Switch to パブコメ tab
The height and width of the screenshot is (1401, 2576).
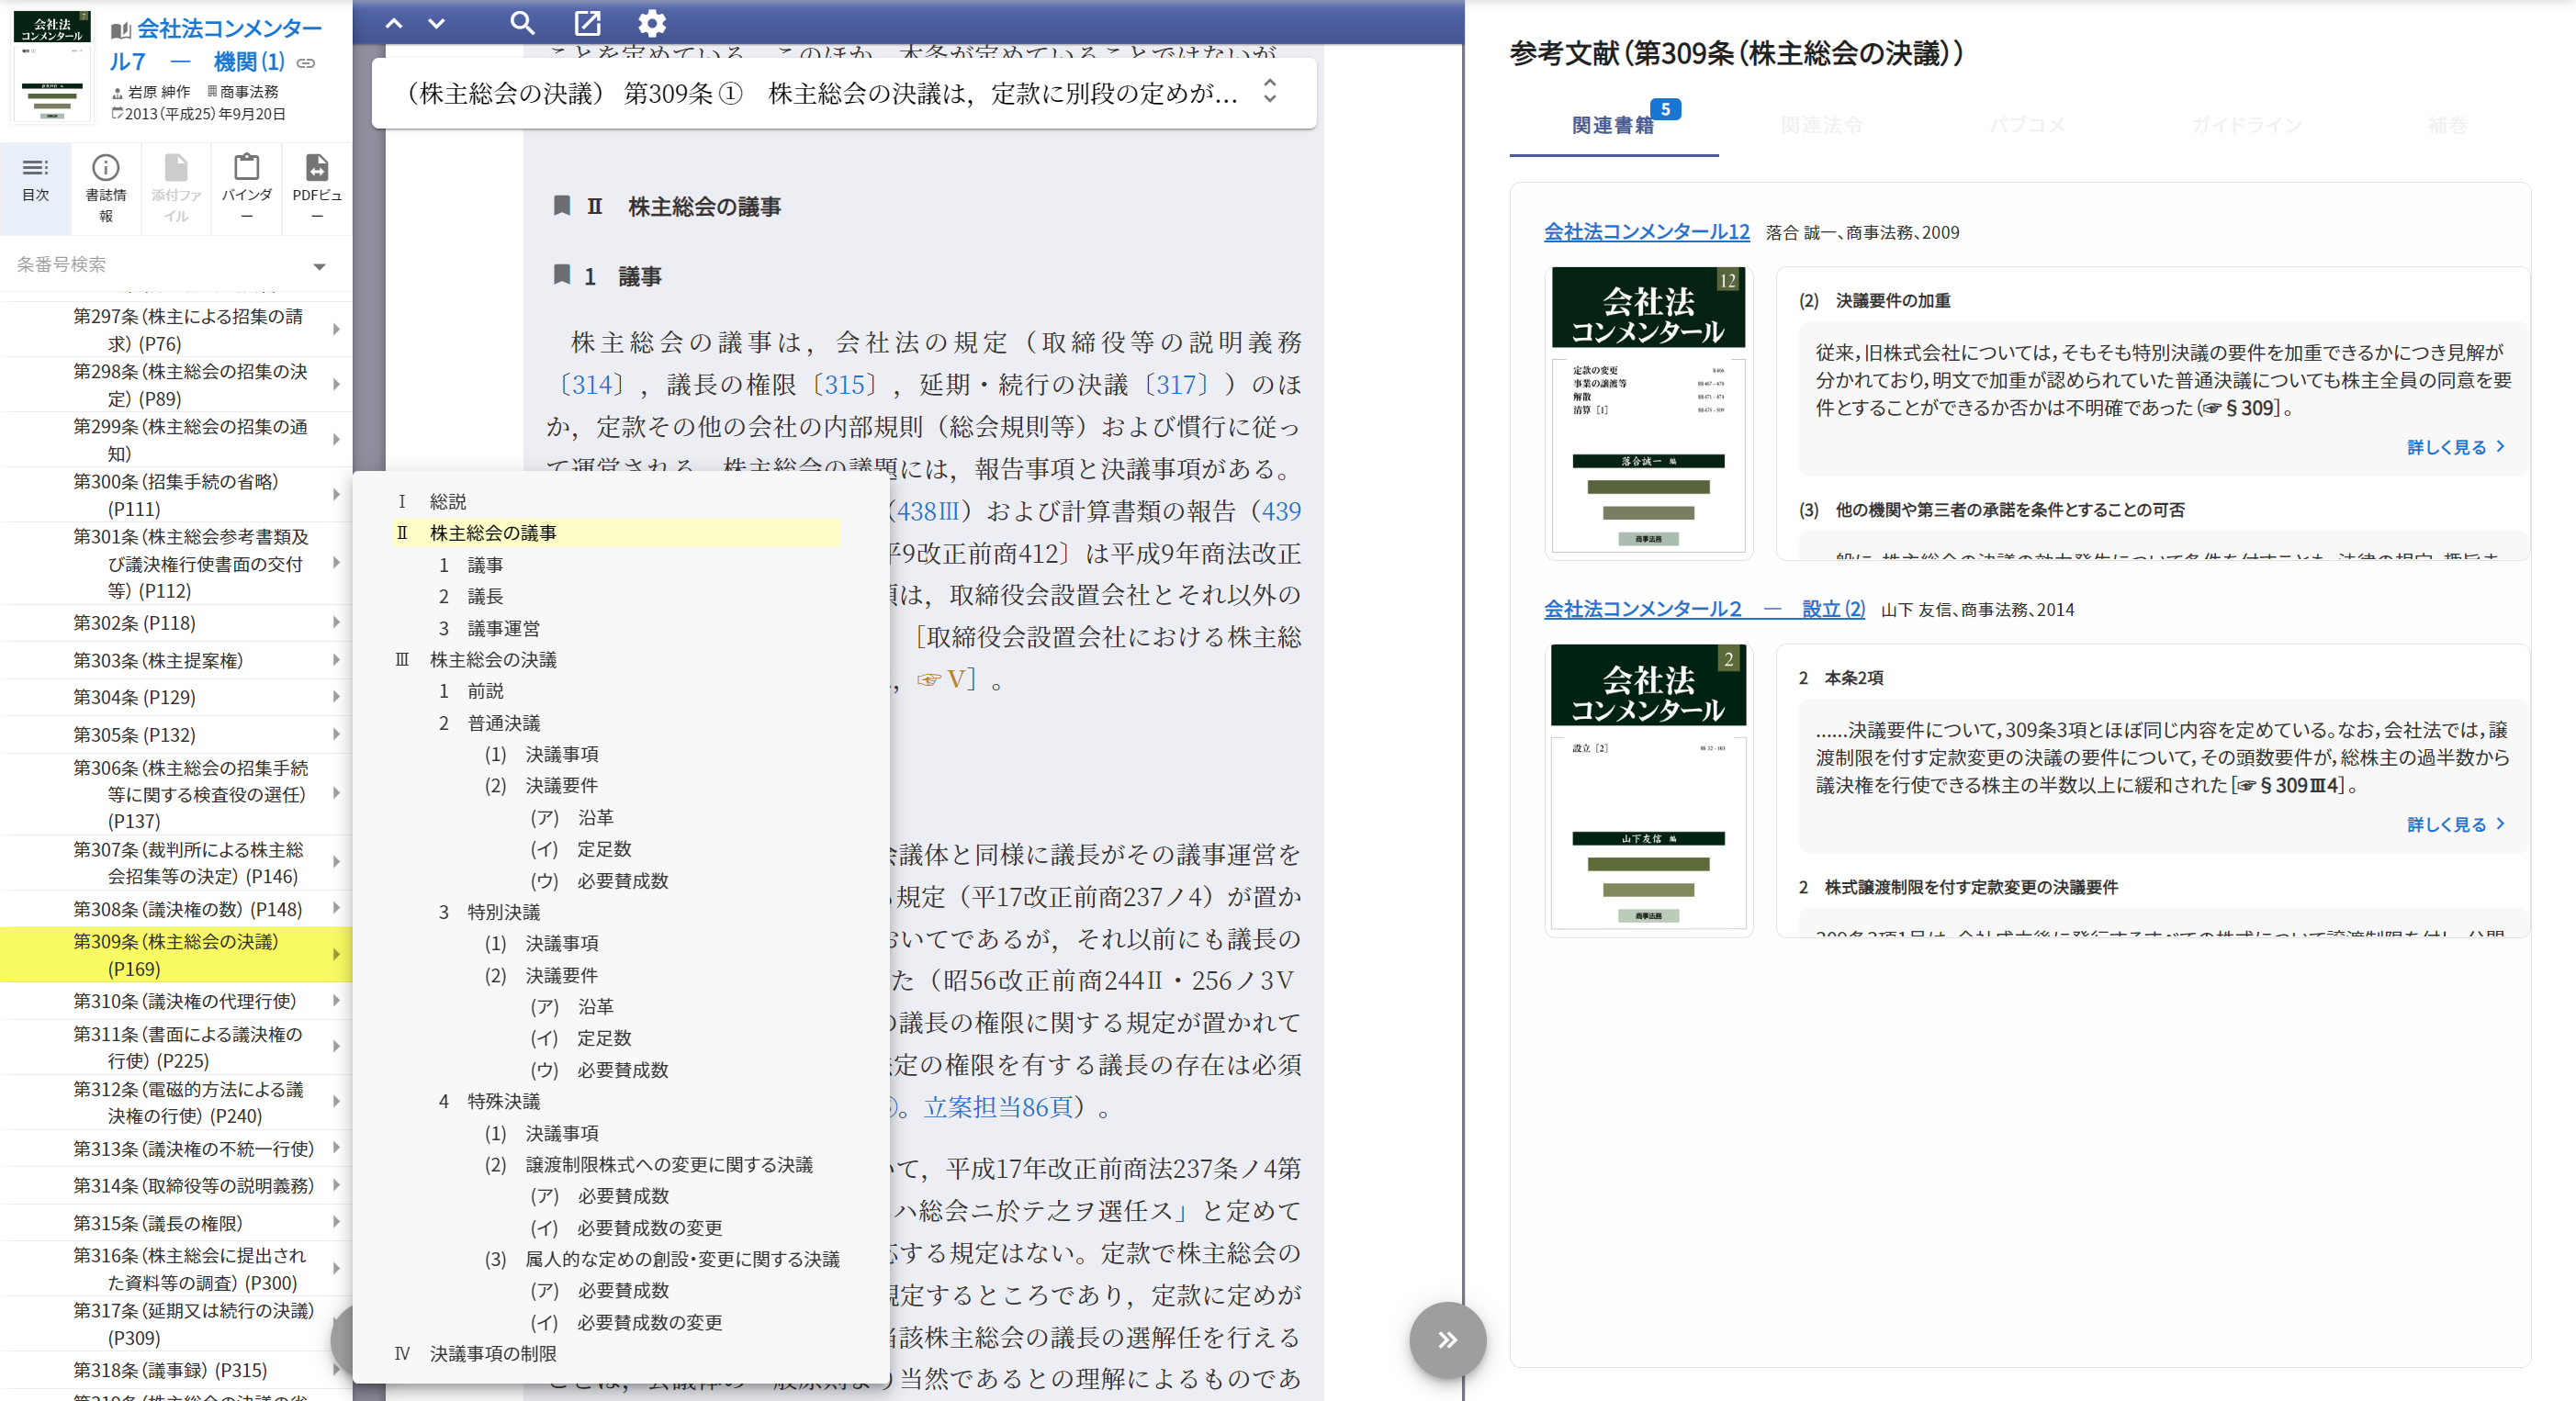(2026, 125)
